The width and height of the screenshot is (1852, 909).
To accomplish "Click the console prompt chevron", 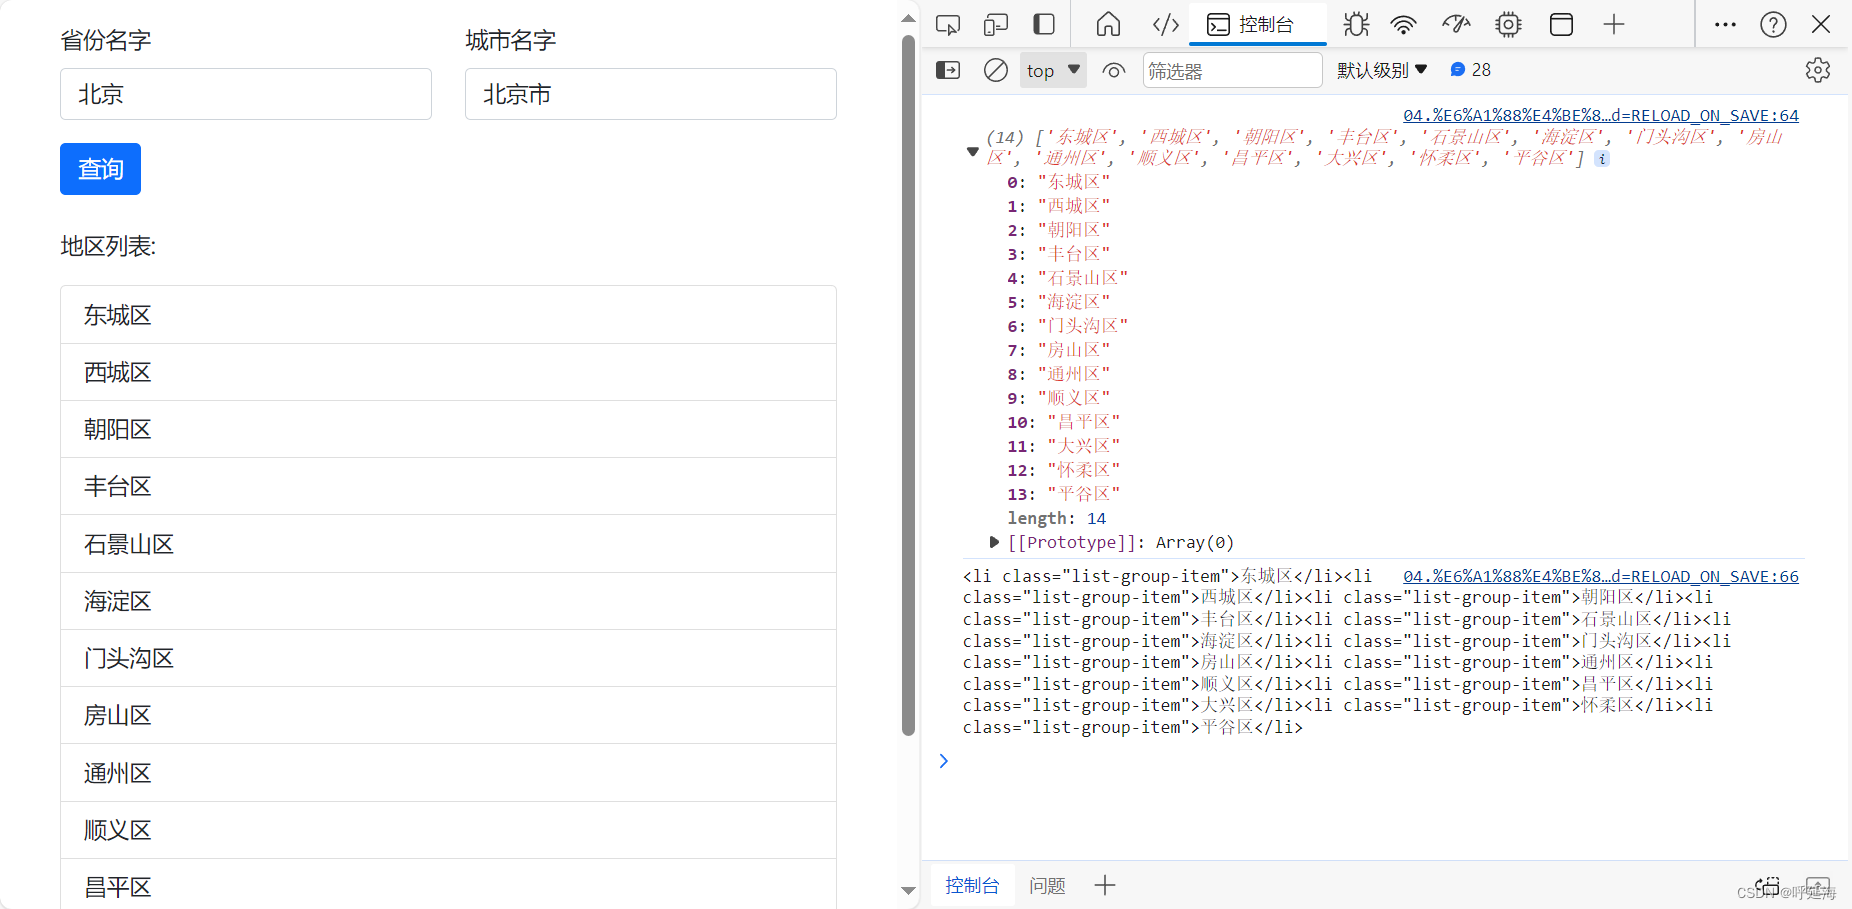I will (943, 761).
